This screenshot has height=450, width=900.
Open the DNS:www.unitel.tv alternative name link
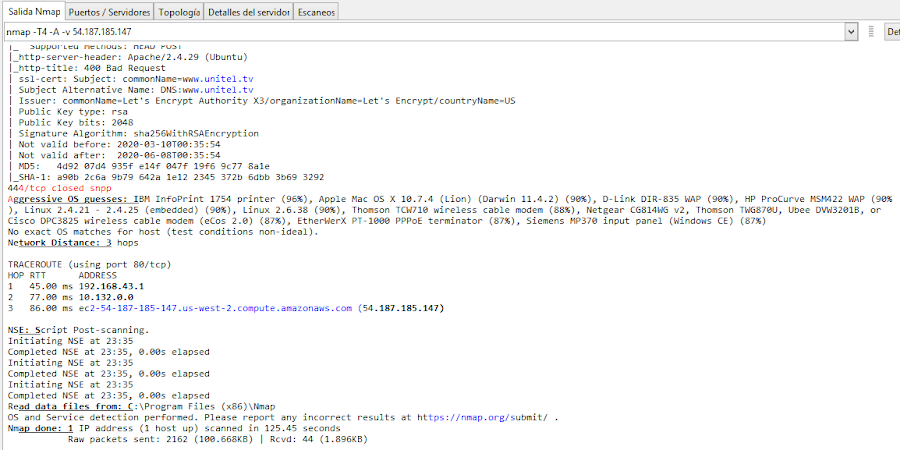218,90
